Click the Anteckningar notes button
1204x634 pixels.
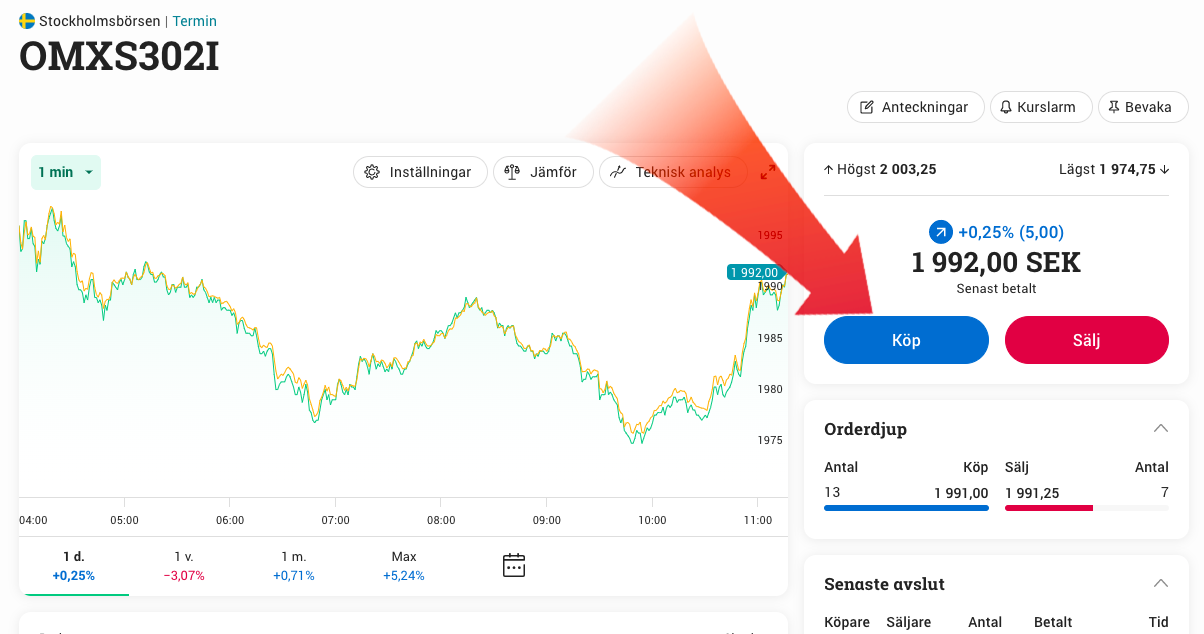point(915,107)
